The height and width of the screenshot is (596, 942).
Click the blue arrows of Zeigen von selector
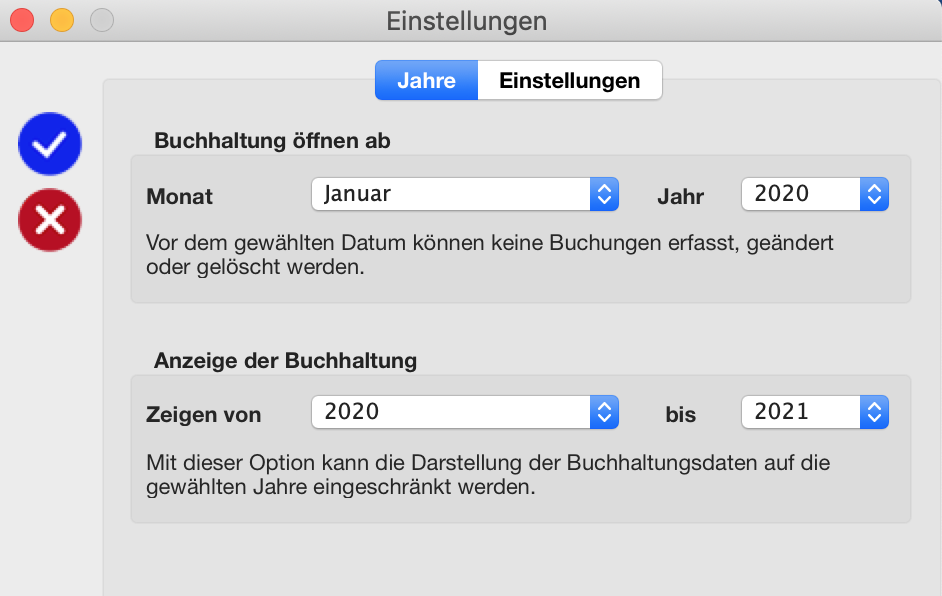click(604, 412)
